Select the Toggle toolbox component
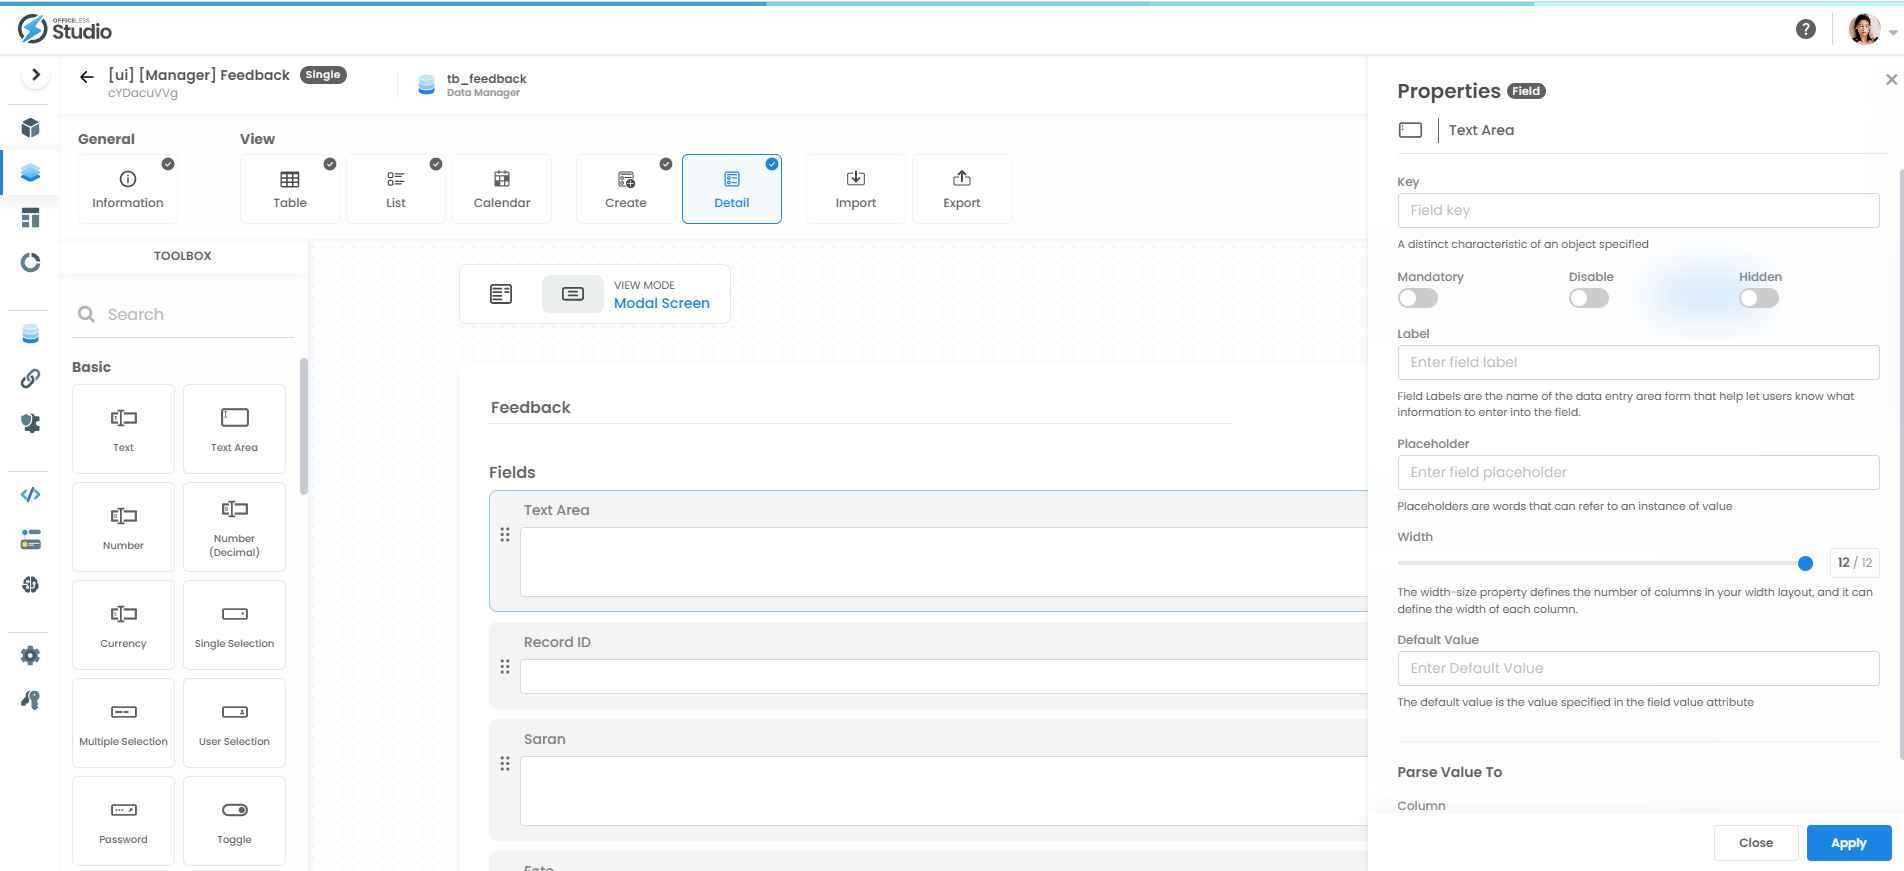The width and height of the screenshot is (1904, 871). click(x=234, y=821)
